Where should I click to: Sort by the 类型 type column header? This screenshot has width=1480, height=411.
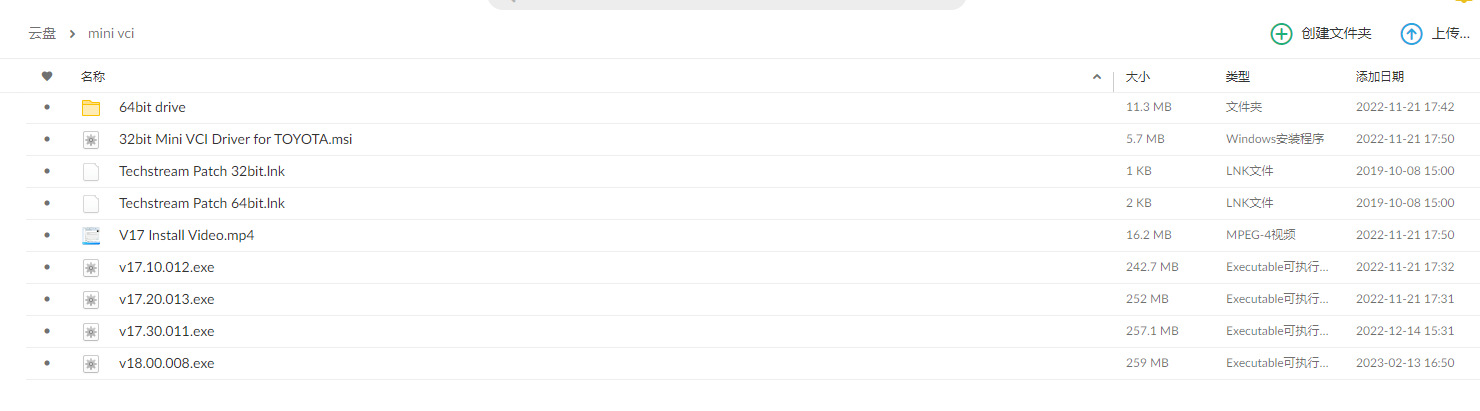1237,76
